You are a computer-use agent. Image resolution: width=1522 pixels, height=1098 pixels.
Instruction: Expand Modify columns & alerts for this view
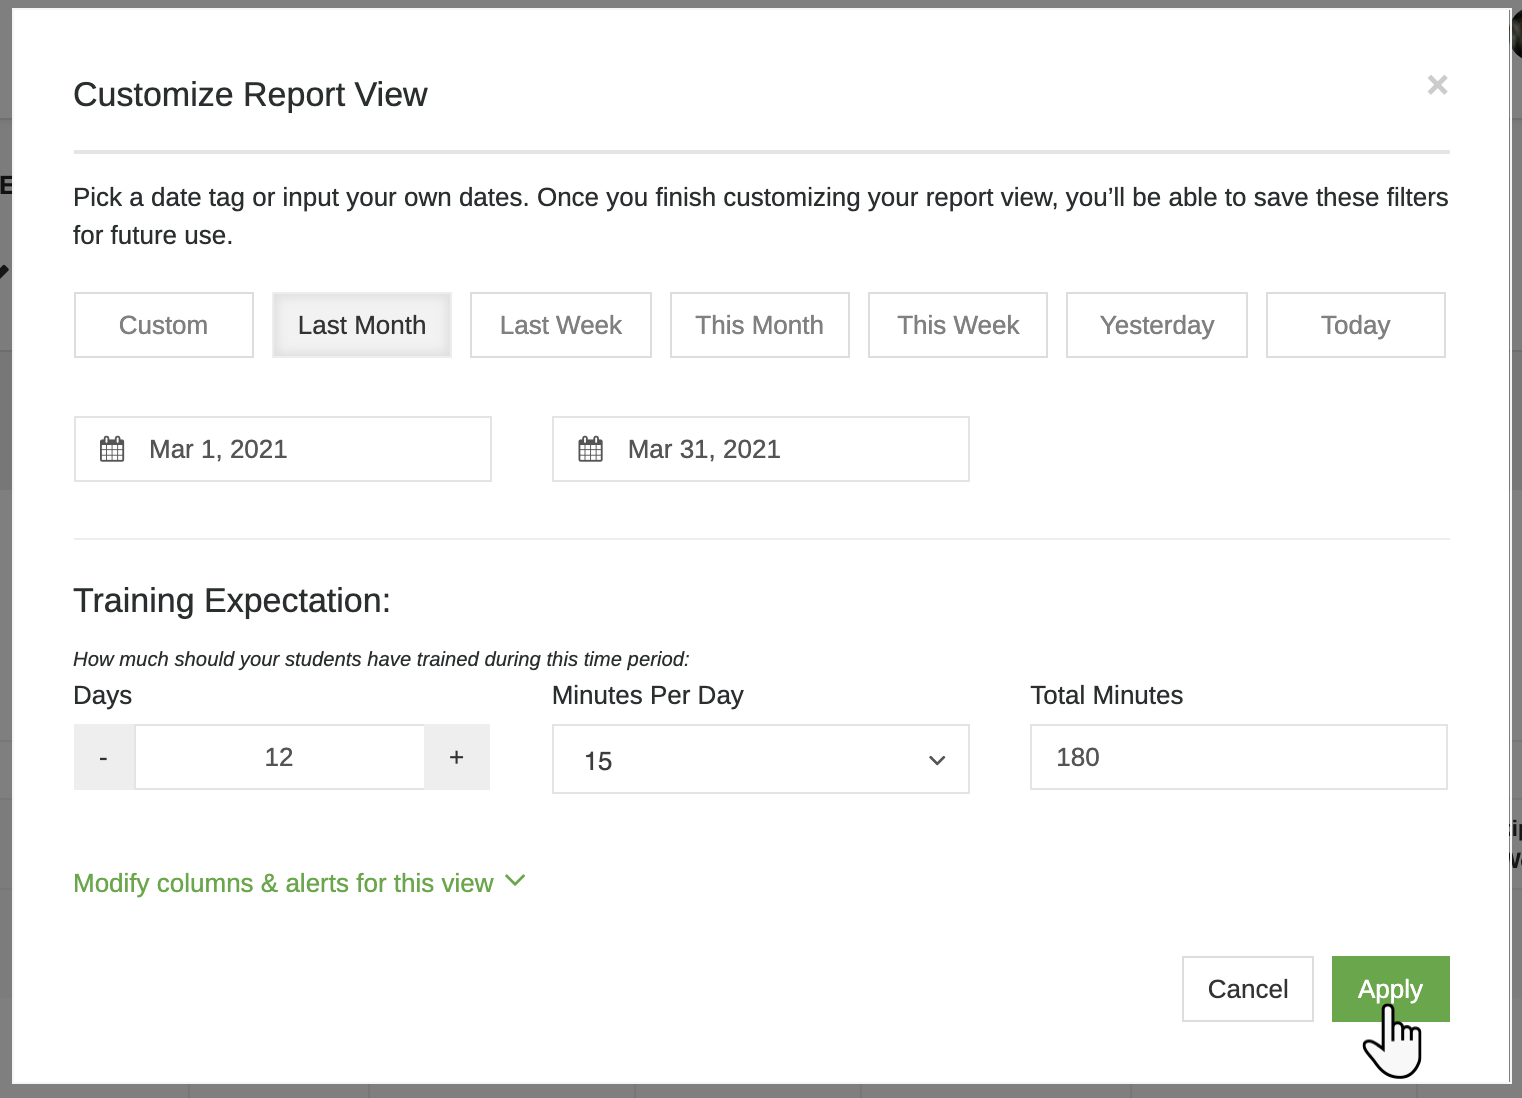pyautogui.click(x=283, y=883)
